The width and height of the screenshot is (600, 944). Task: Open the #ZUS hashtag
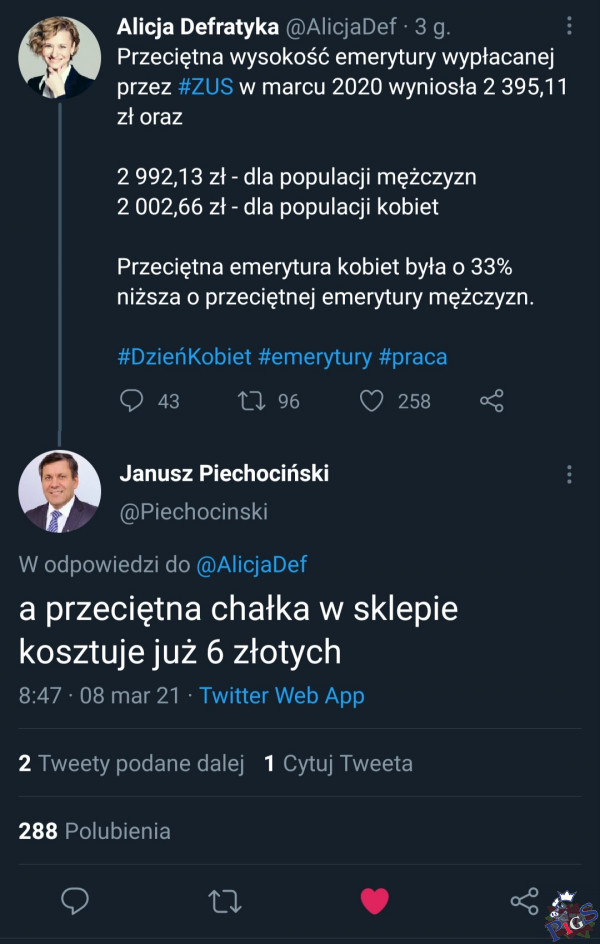(x=206, y=87)
